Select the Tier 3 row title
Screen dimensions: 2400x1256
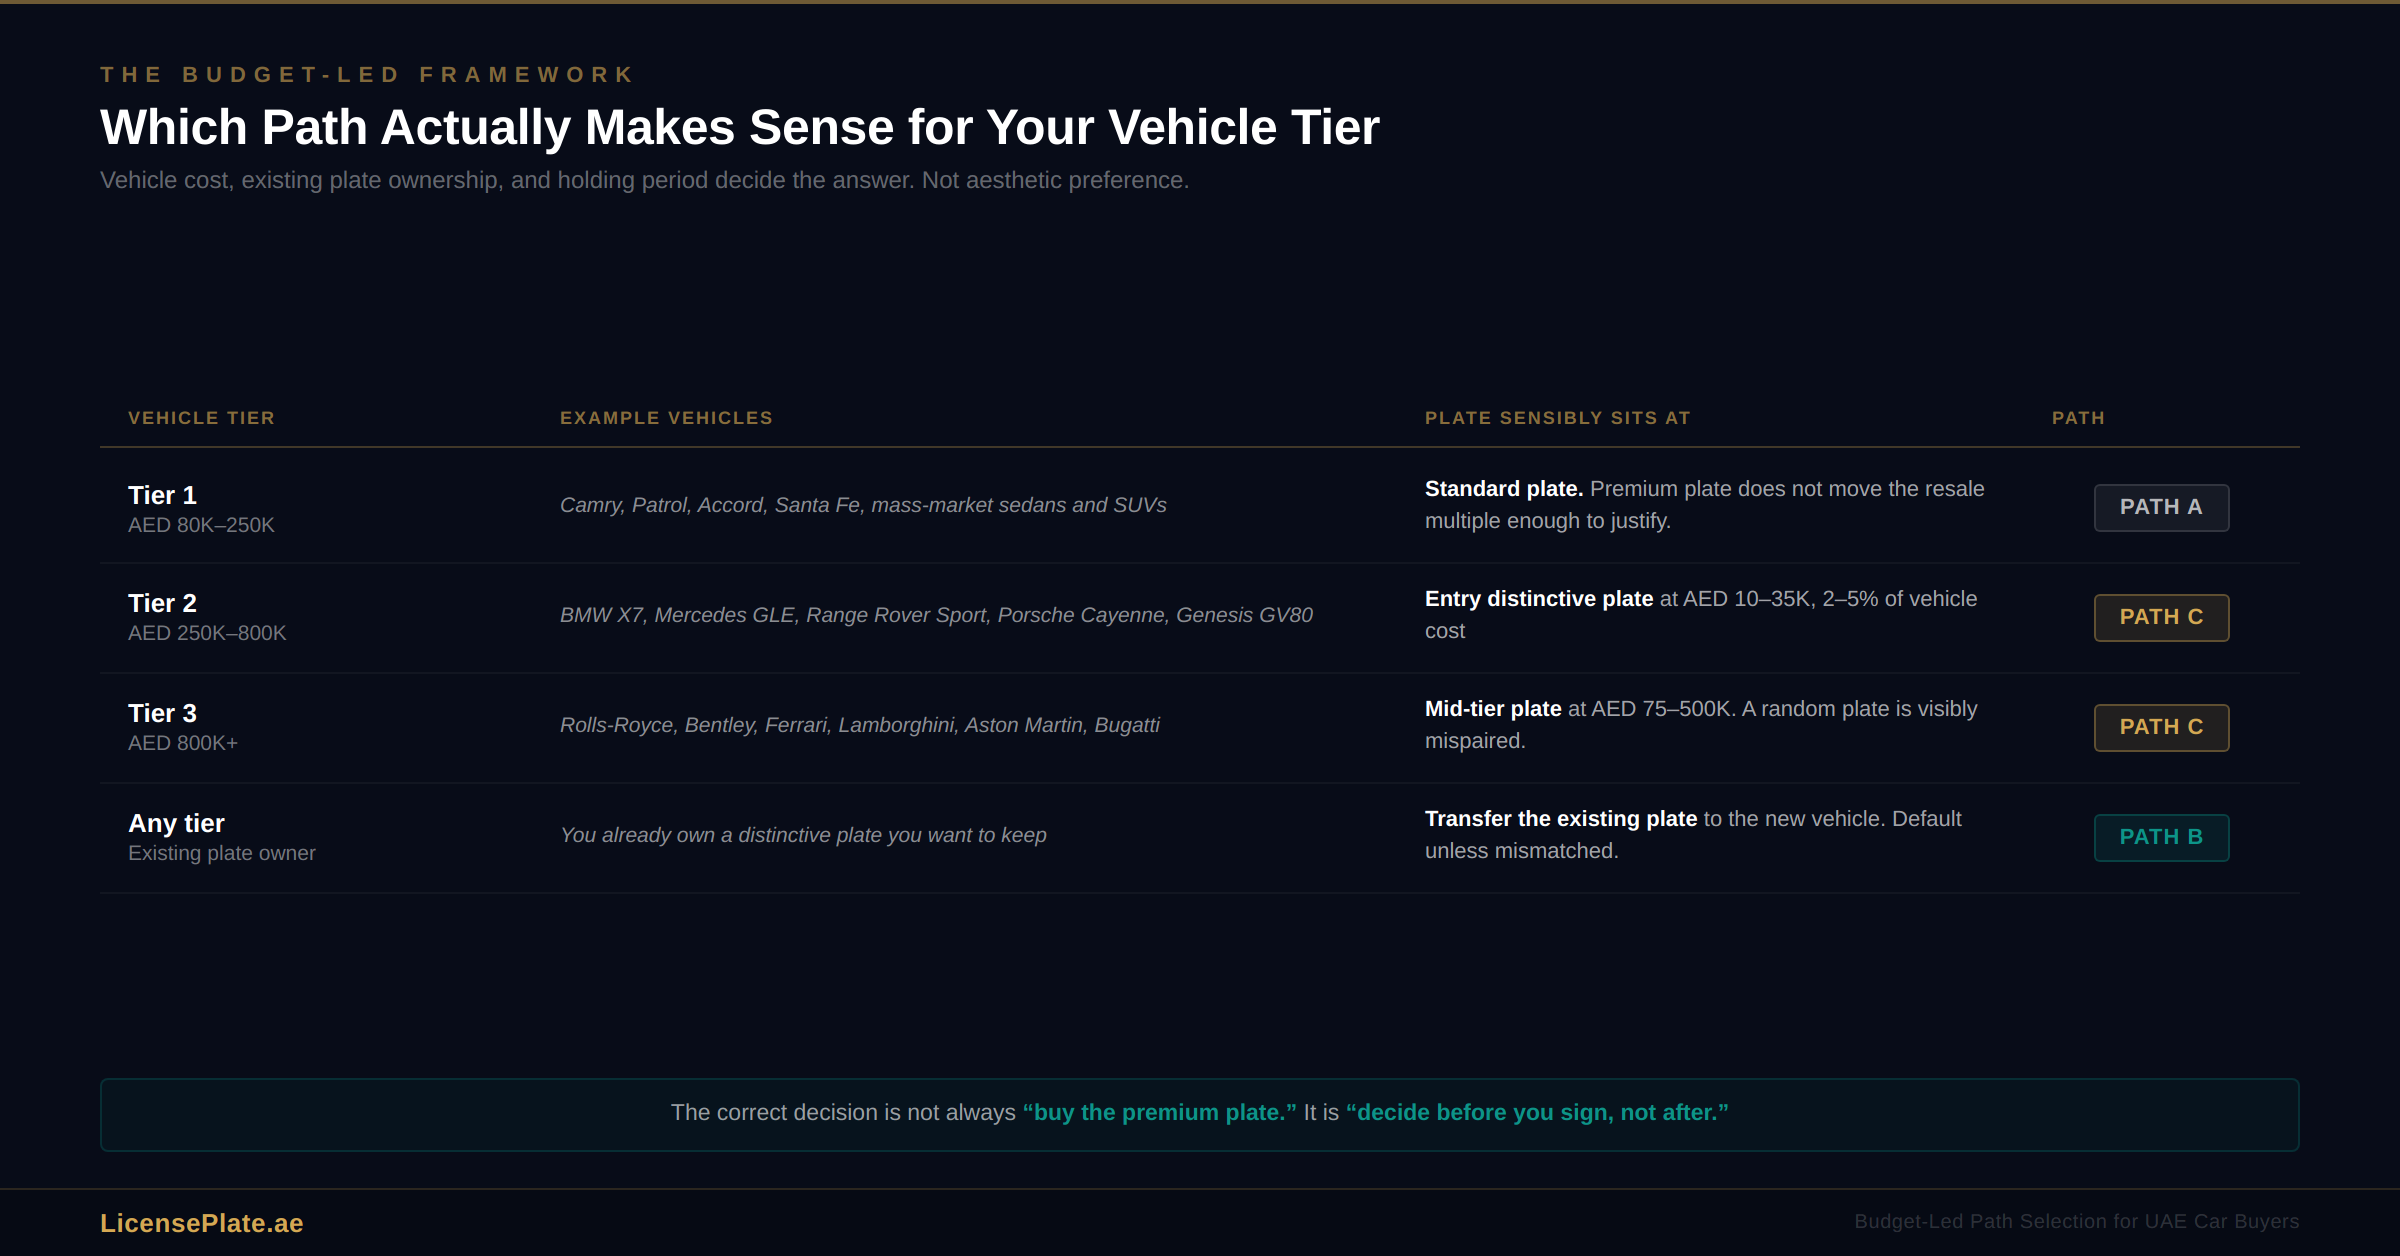162,713
